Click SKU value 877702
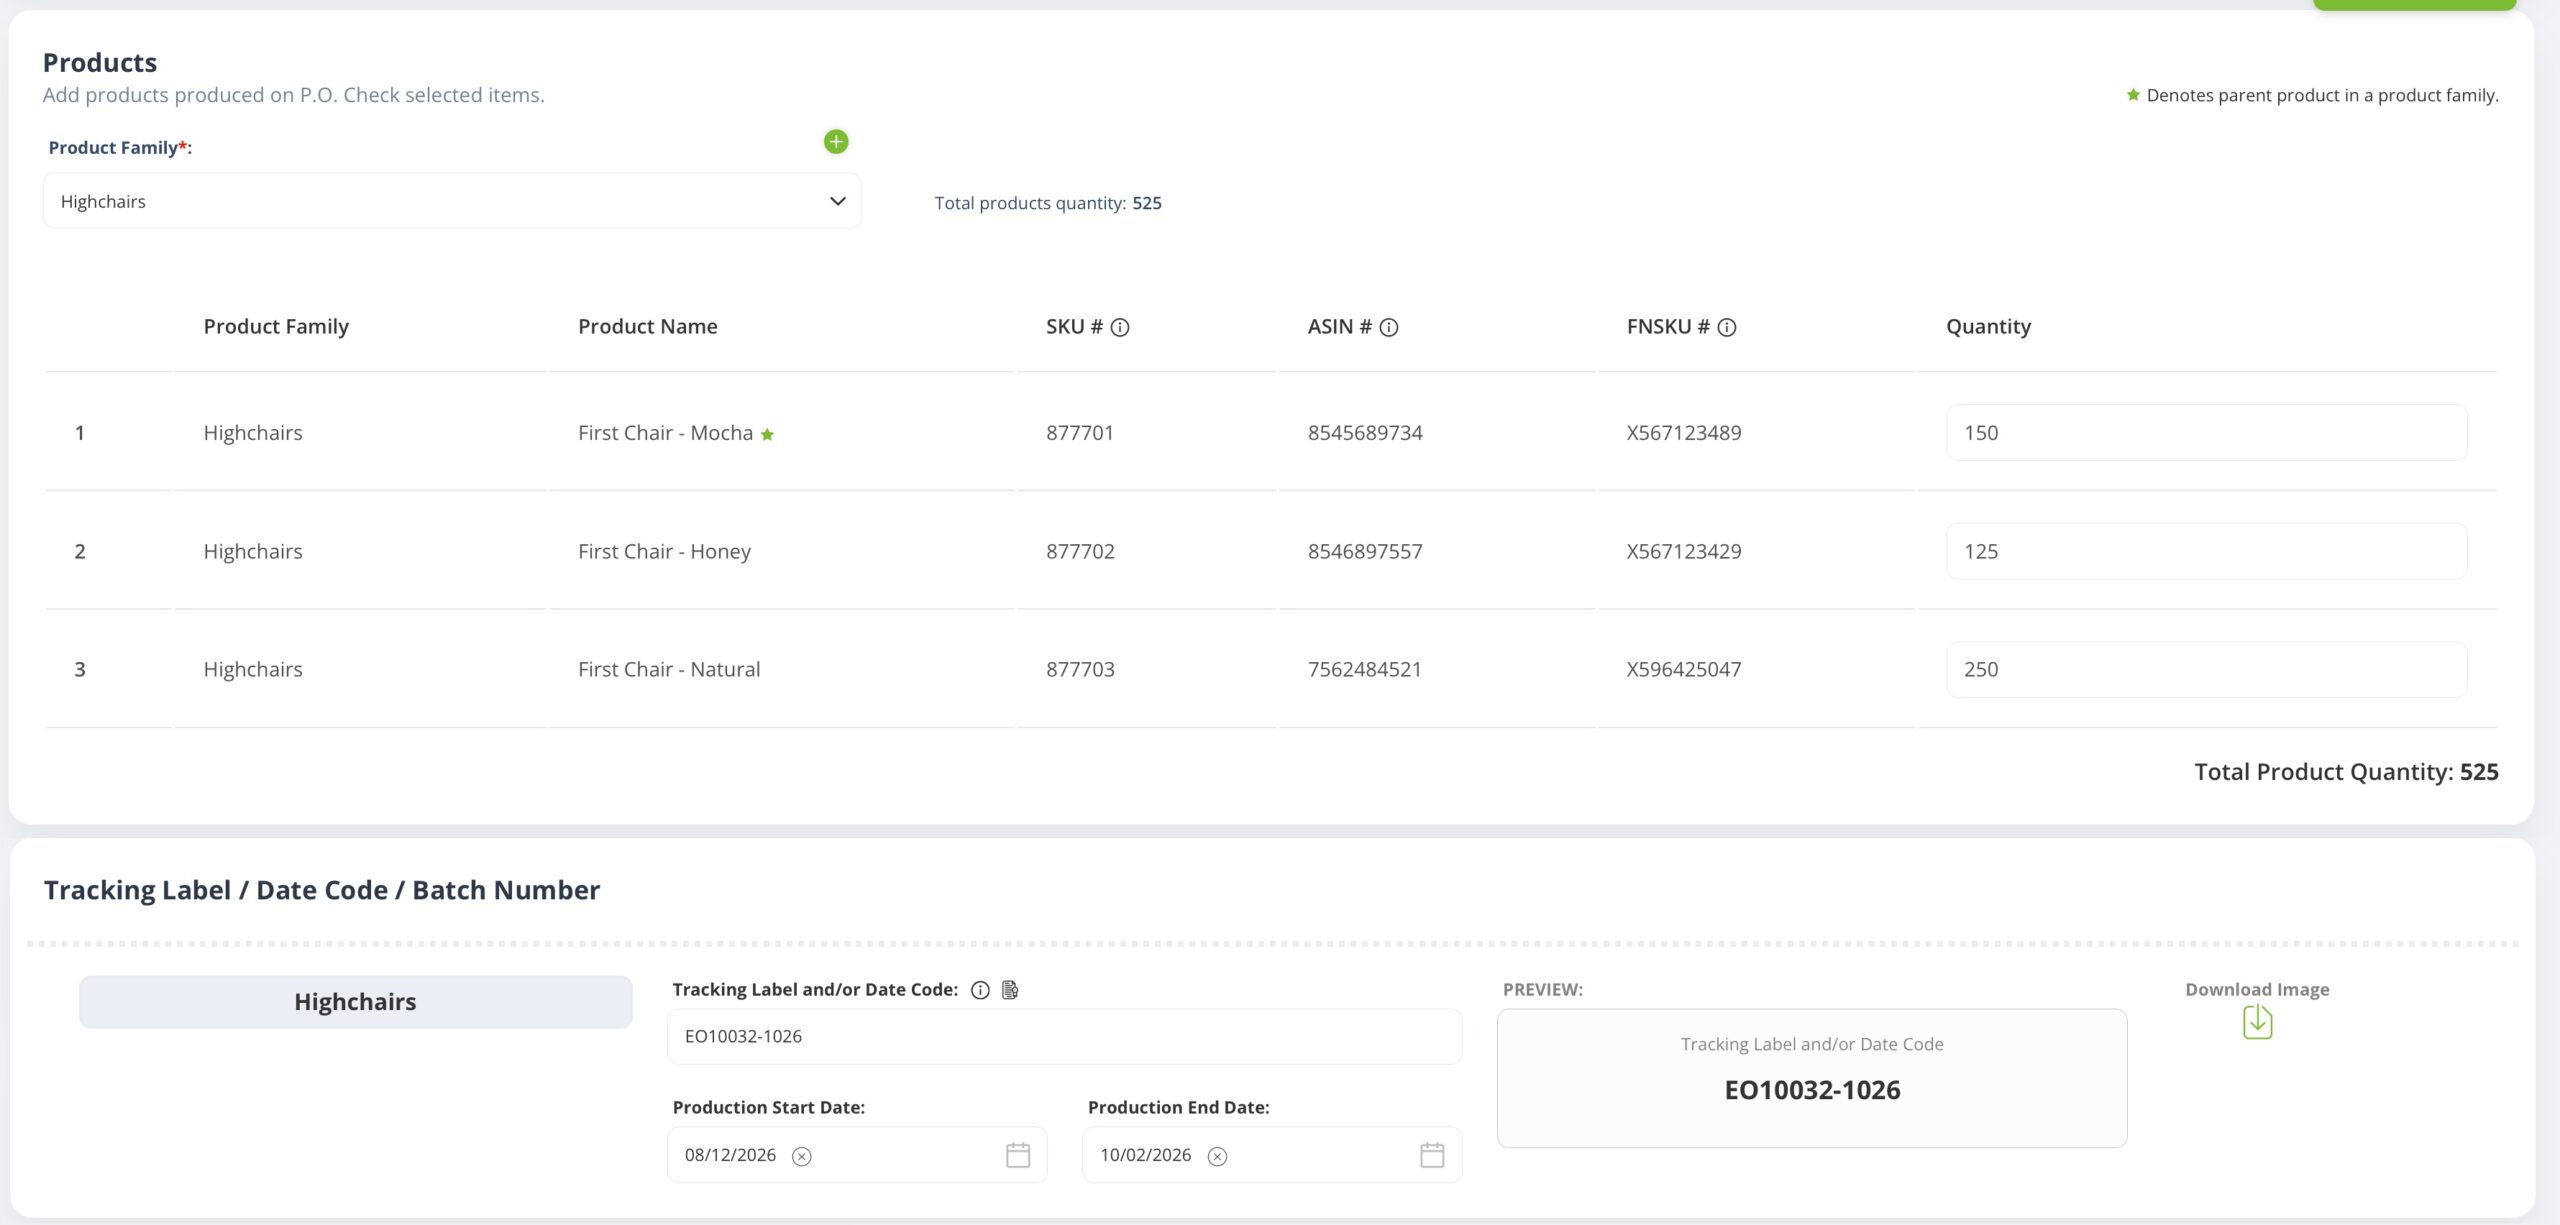Image resolution: width=2560 pixels, height=1225 pixels. [1080, 551]
